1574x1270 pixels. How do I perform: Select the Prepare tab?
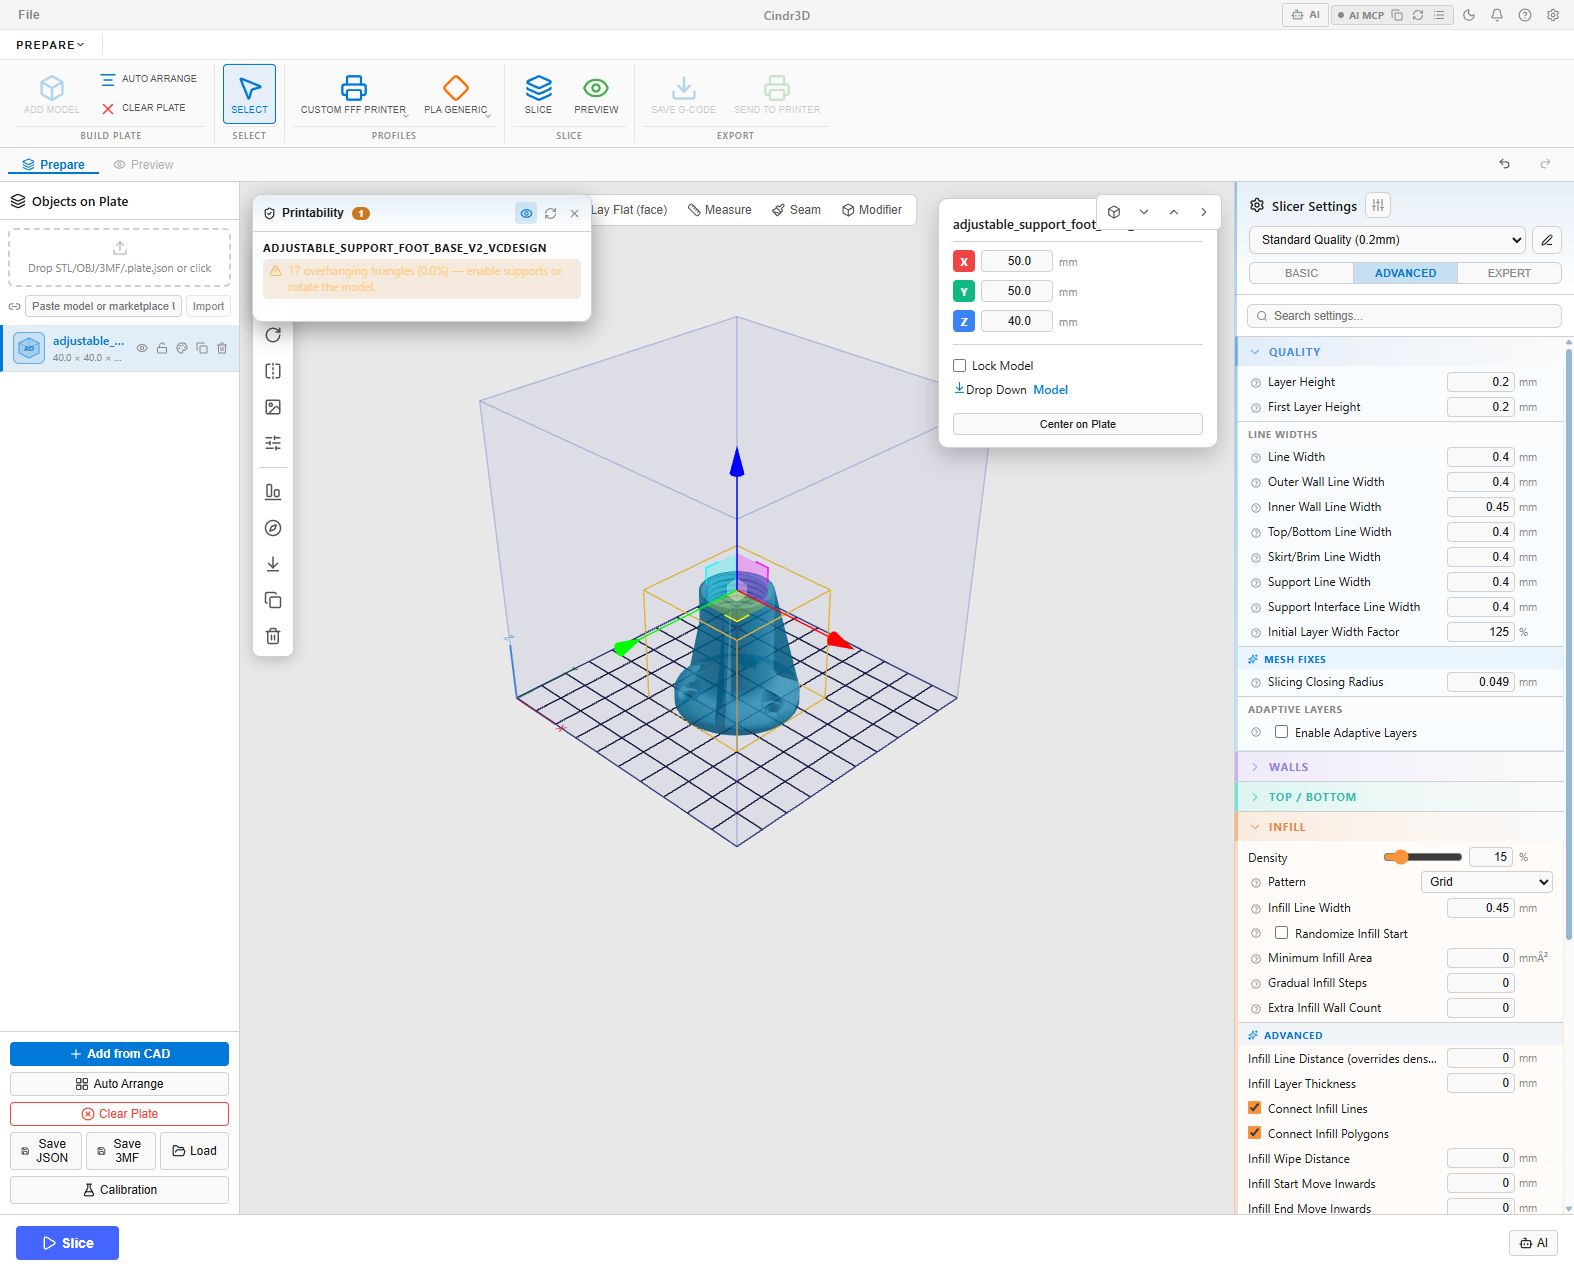(54, 165)
